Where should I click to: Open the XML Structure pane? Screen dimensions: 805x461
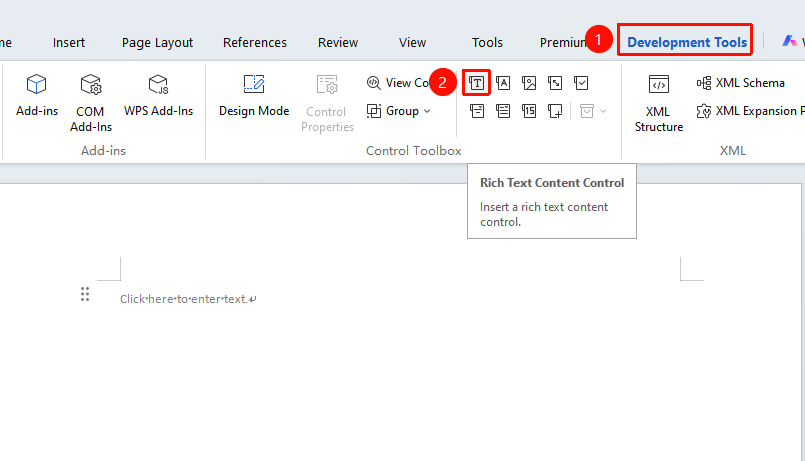coord(659,104)
